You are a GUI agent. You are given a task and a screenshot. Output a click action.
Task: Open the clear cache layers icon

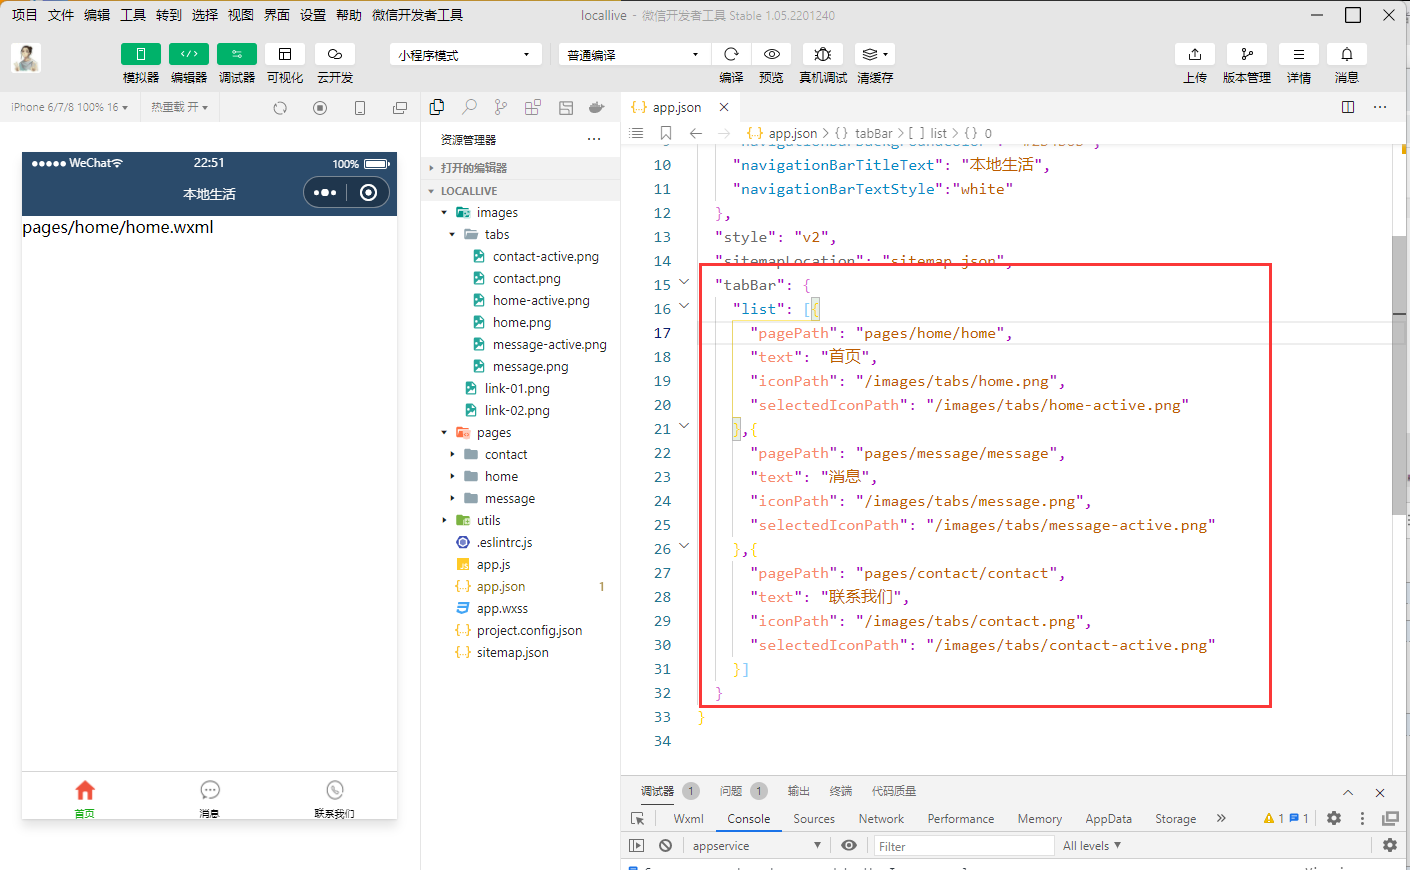point(875,54)
